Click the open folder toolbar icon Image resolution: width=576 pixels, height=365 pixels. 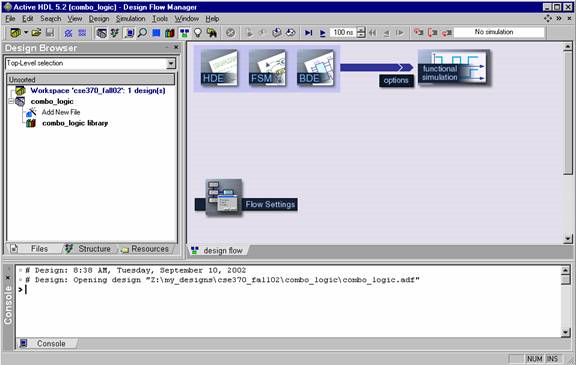click(x=36, y=33)
